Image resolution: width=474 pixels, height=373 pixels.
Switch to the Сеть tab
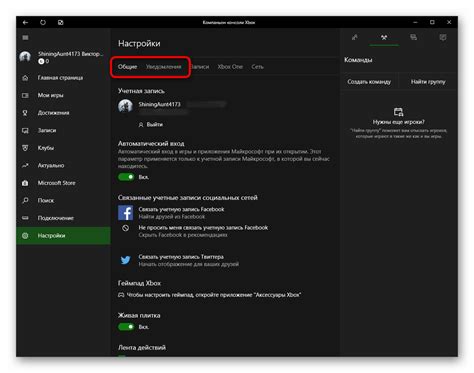pos(257,67)
